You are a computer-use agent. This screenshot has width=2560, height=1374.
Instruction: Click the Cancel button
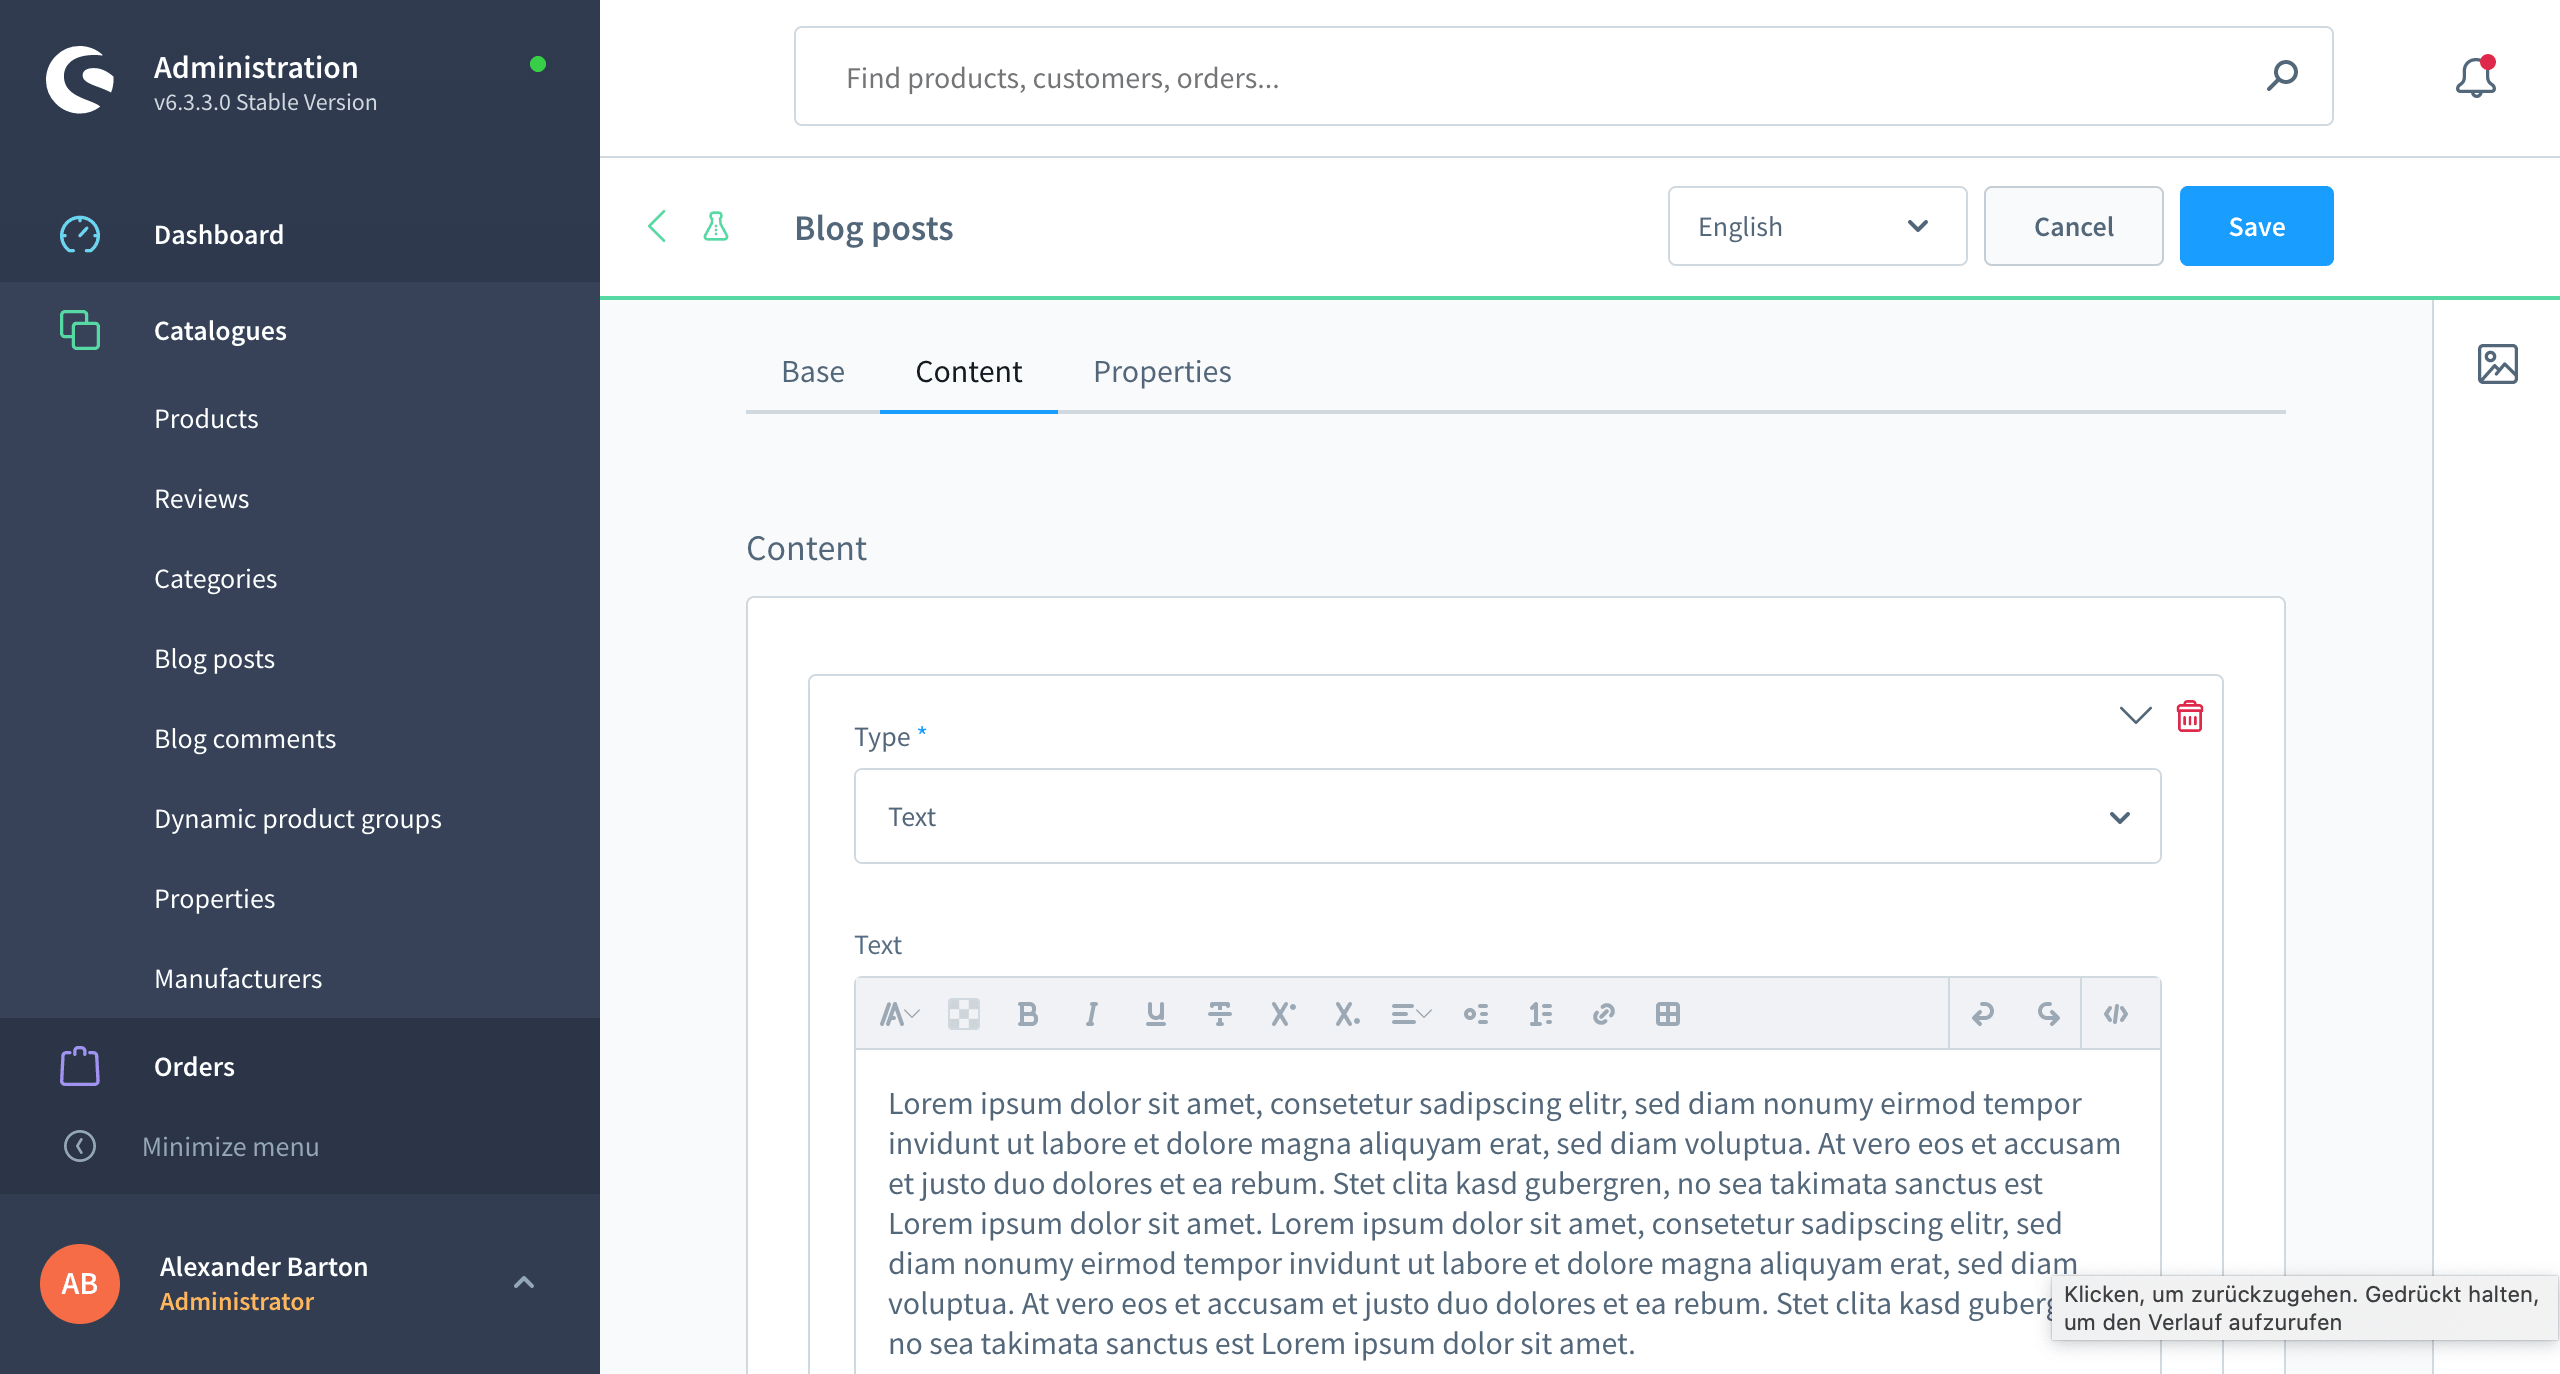2073,226
